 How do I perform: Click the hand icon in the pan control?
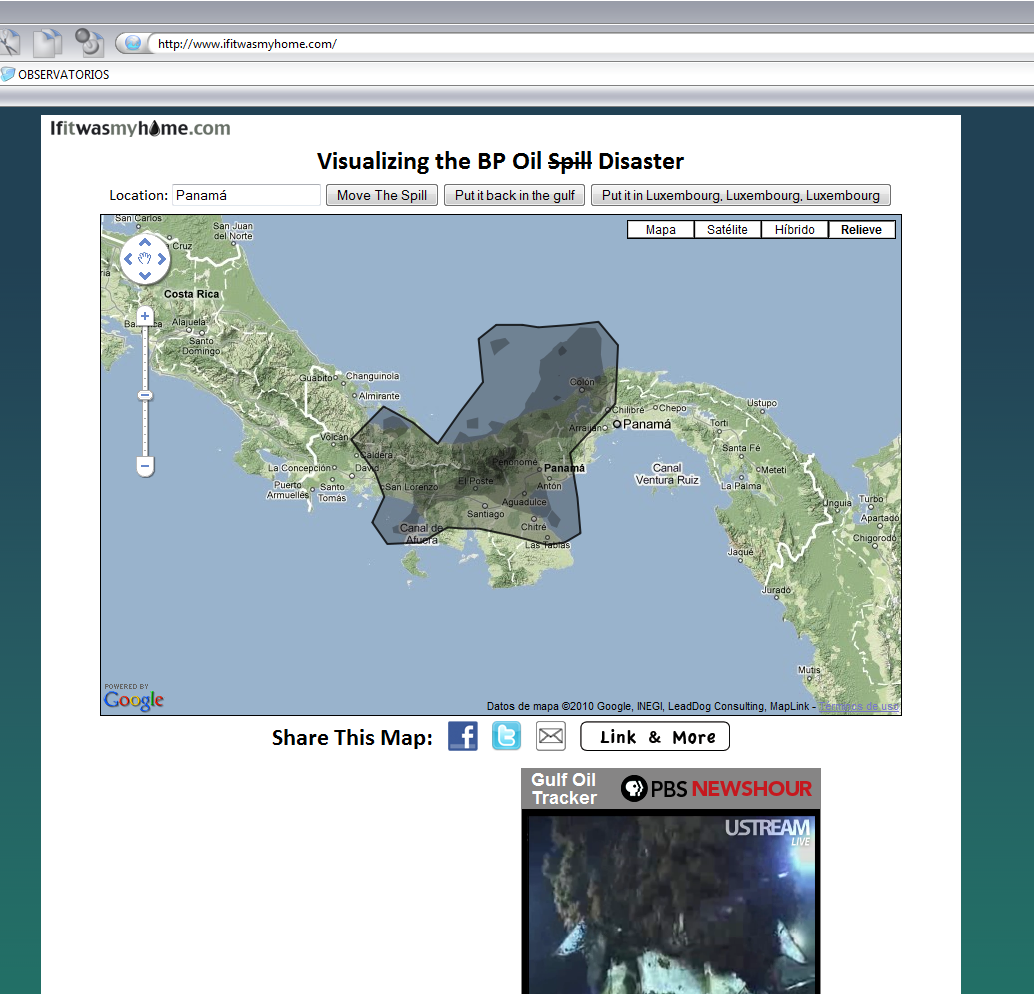point(145,259)
